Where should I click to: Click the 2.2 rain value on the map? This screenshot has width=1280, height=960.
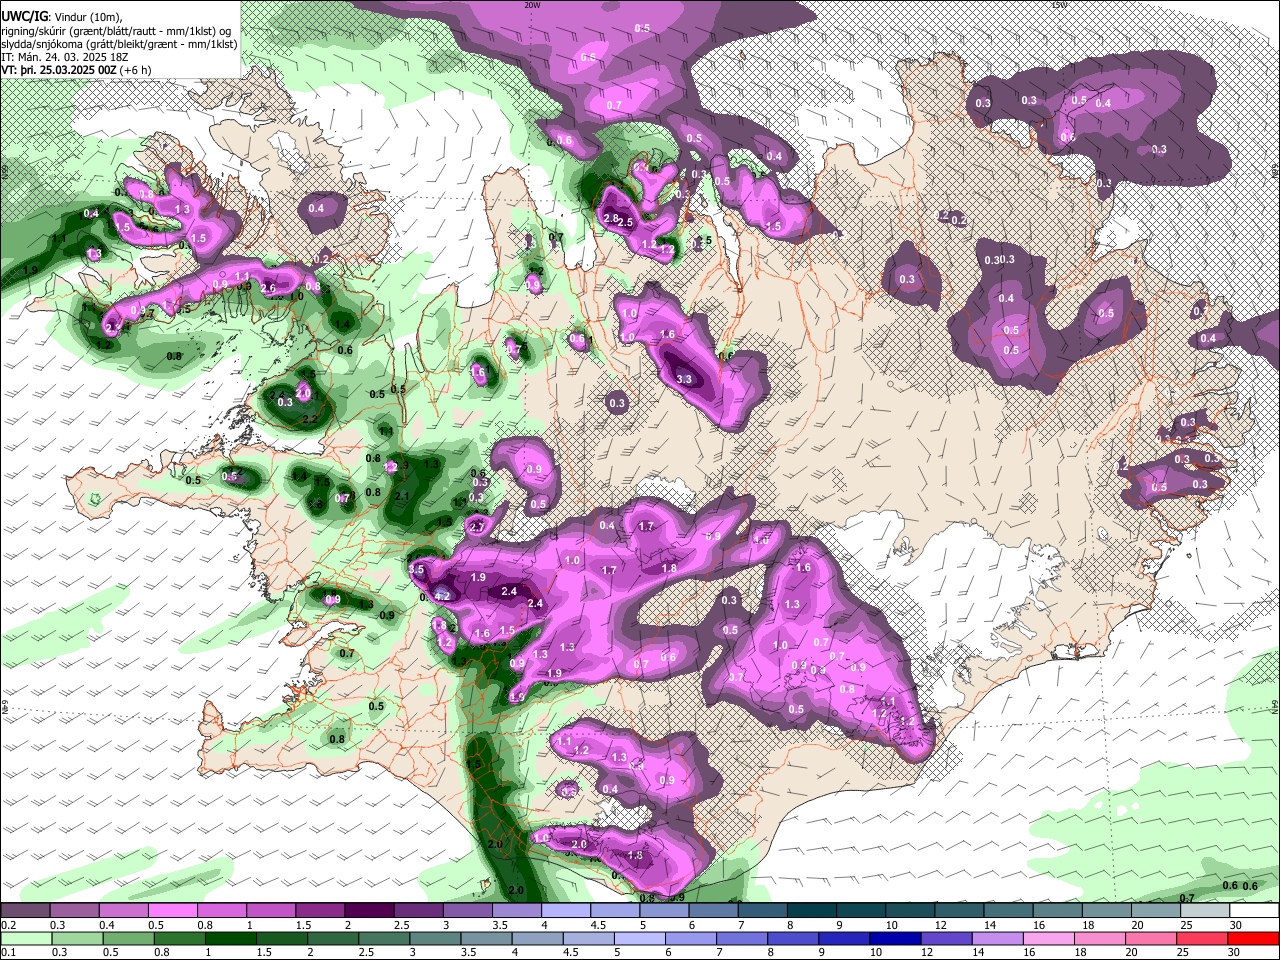point(310,419)
